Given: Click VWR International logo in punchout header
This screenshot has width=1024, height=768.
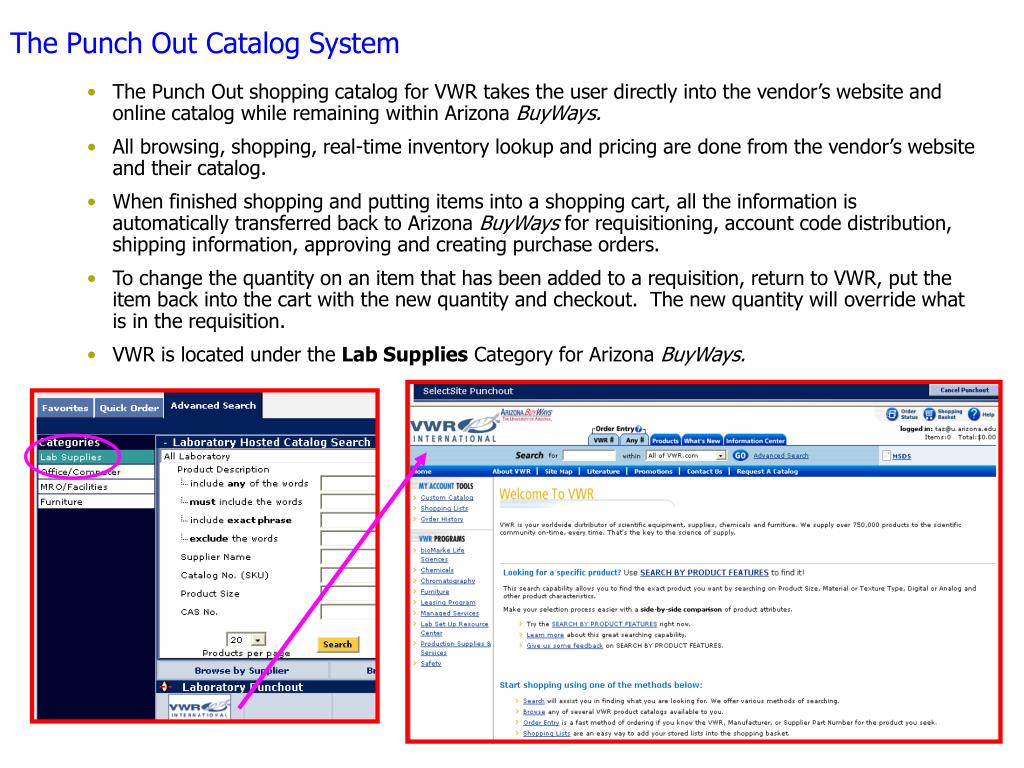Looking at the screenshot, I should click(x=455, y=428).
